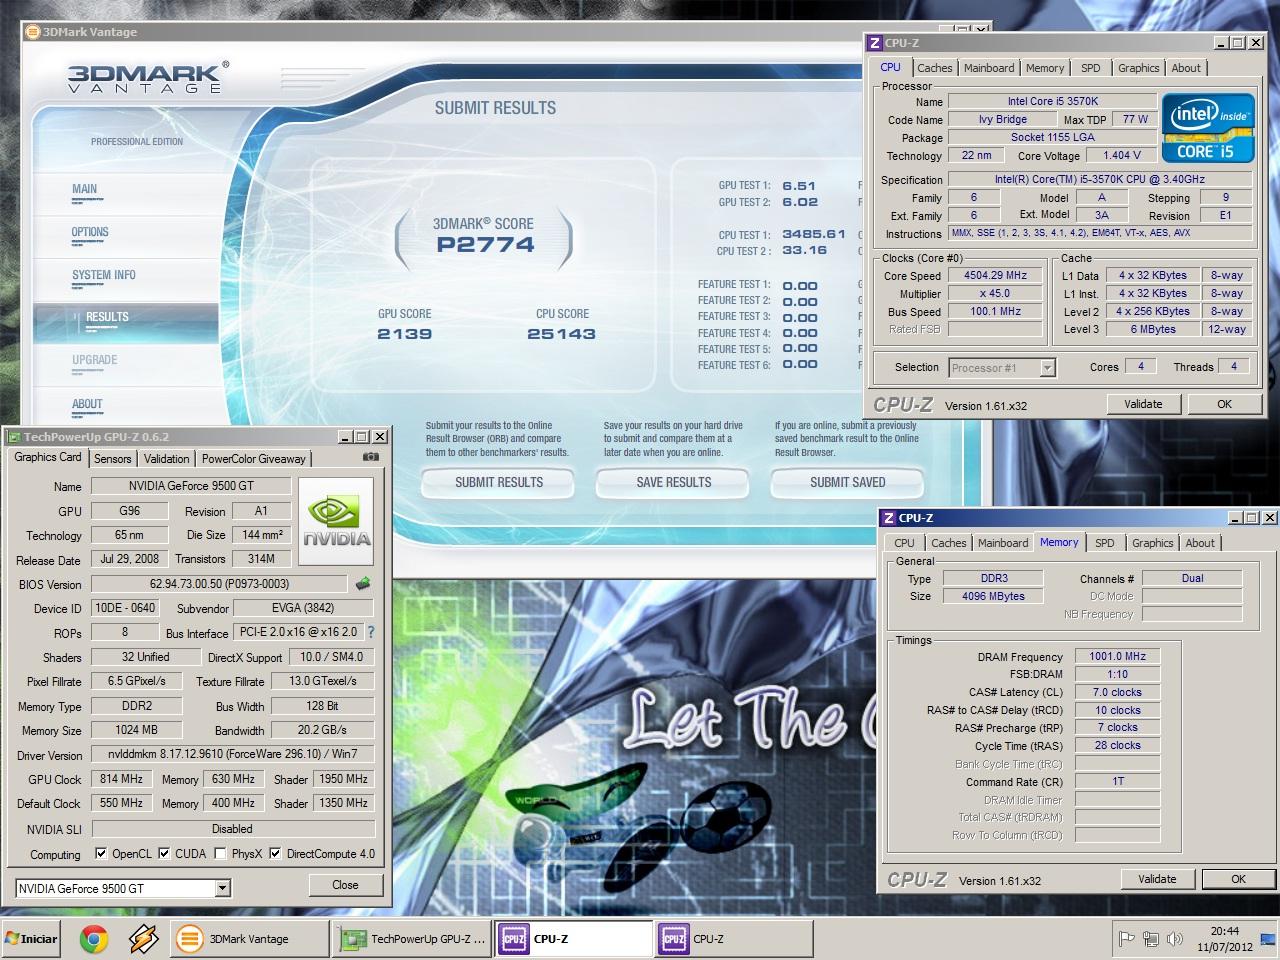Click the CPU name Intel Core i5 3570K
Image resolution: width=1280 pixels, height=960 pixels.
point(1052,101)
